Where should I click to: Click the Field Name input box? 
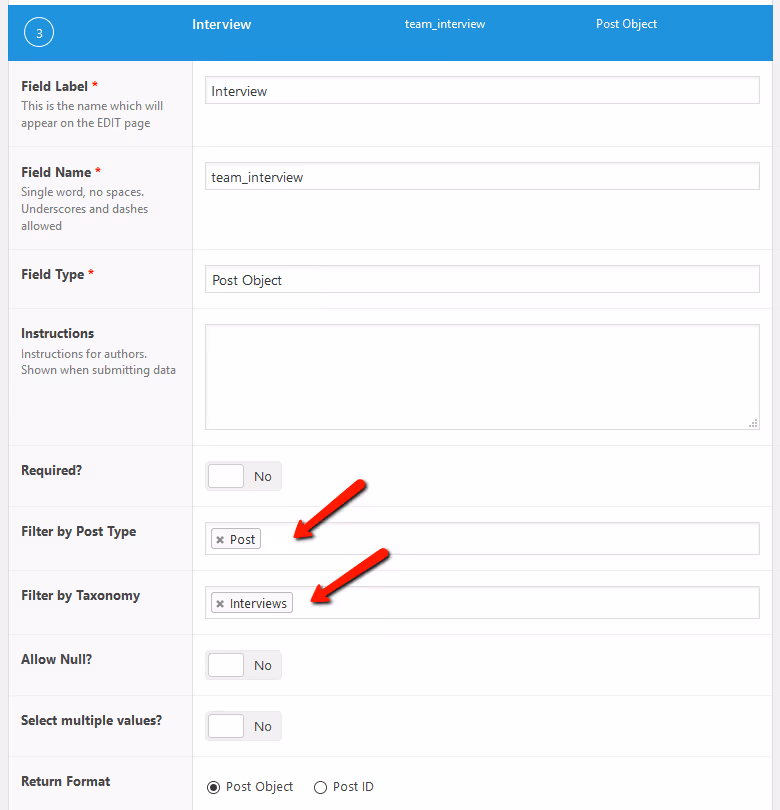tap(482, 176)
